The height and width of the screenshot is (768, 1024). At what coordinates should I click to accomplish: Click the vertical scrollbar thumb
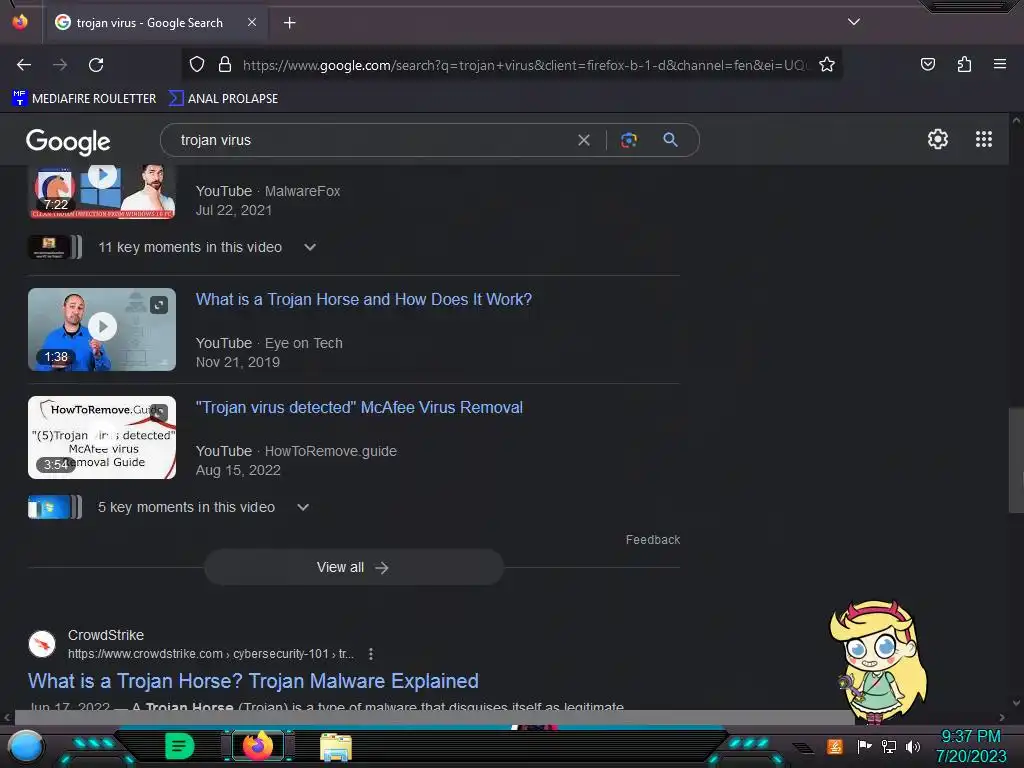[1016, 460]
